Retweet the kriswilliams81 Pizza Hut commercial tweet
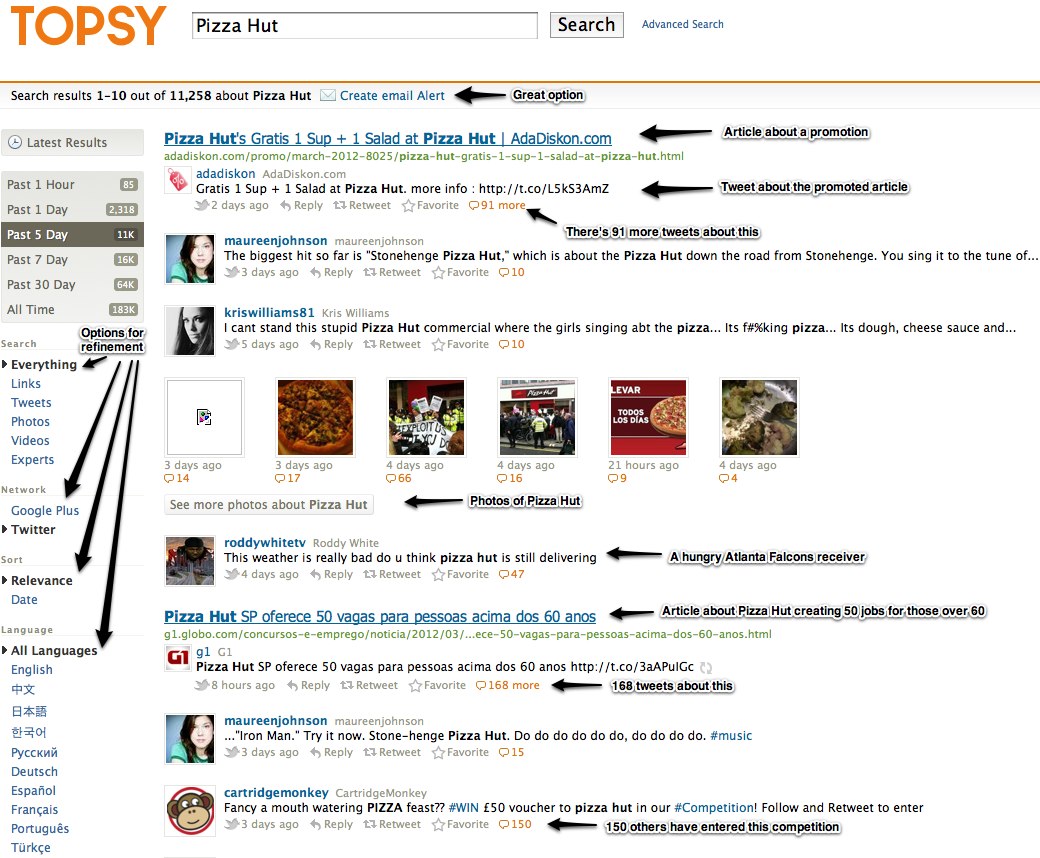The image size is (1040, 858). click(x=392, y=344)
